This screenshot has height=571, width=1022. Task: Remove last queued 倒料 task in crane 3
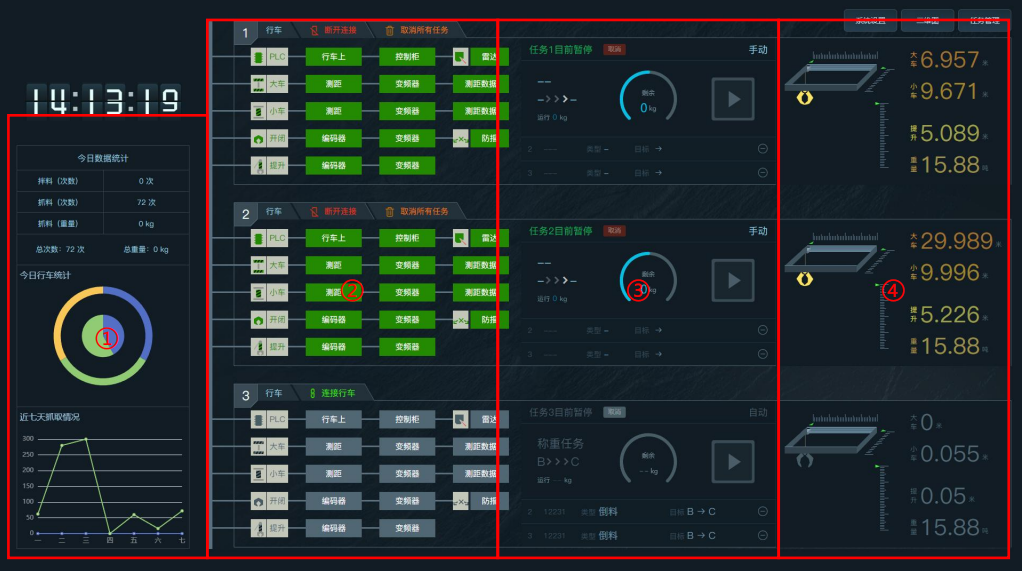(763, 536)
